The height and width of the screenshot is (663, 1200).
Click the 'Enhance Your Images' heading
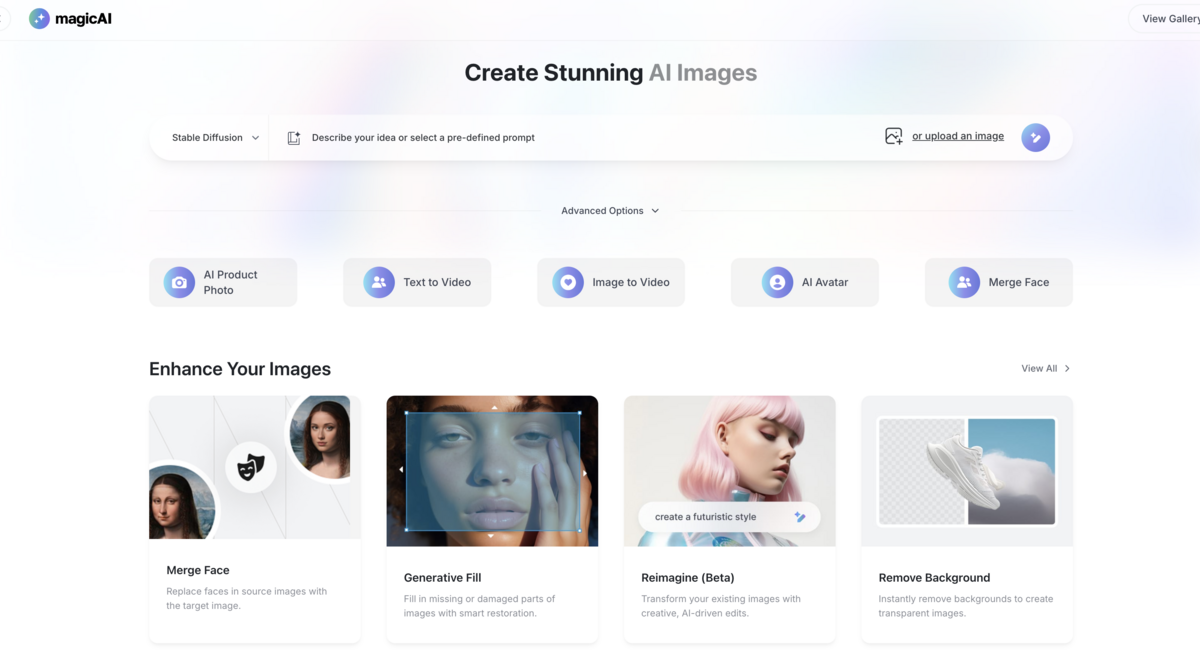(x=240, y=369)
